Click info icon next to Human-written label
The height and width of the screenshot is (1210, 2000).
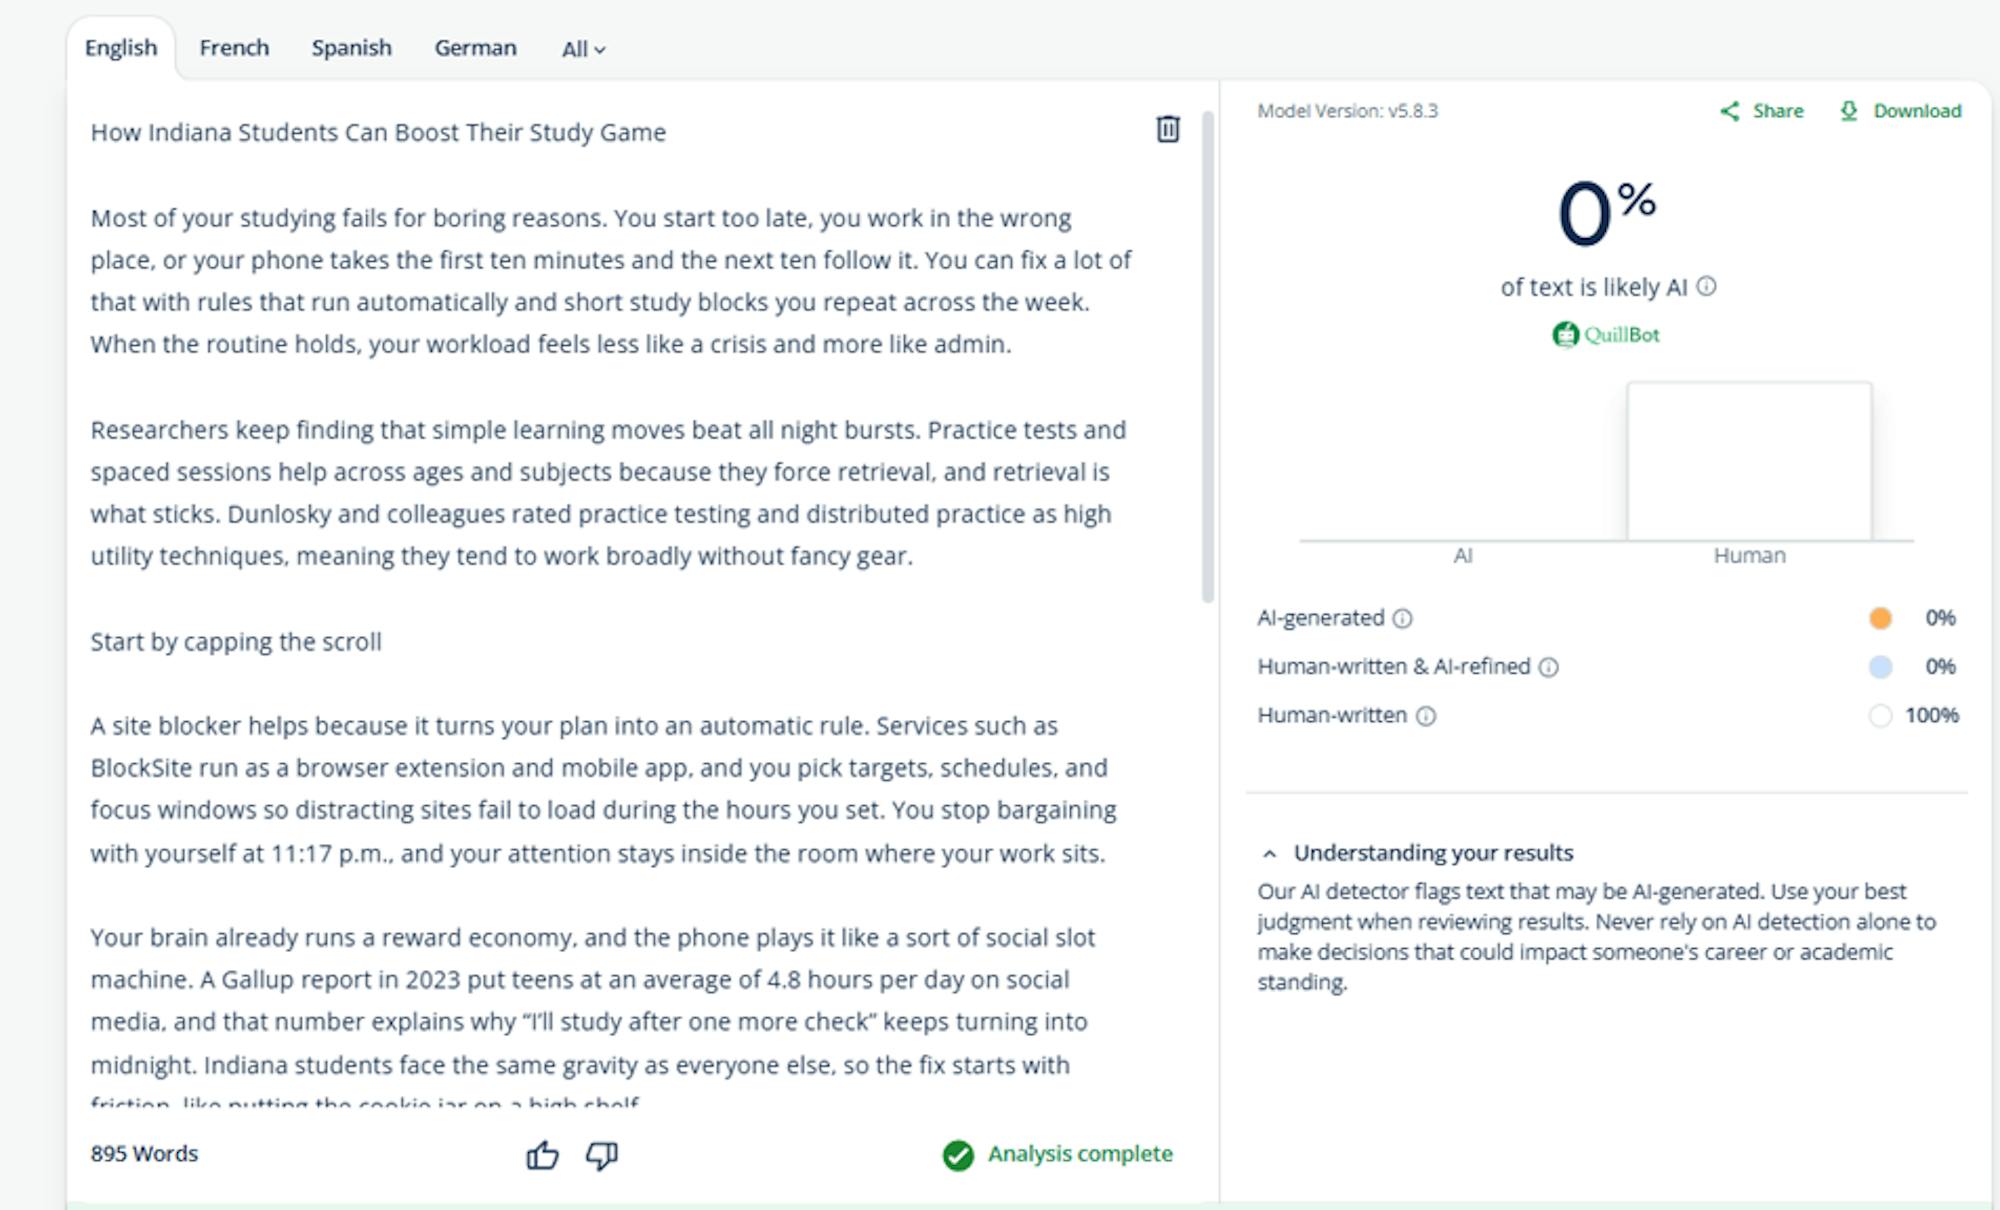click(1426, 716)
